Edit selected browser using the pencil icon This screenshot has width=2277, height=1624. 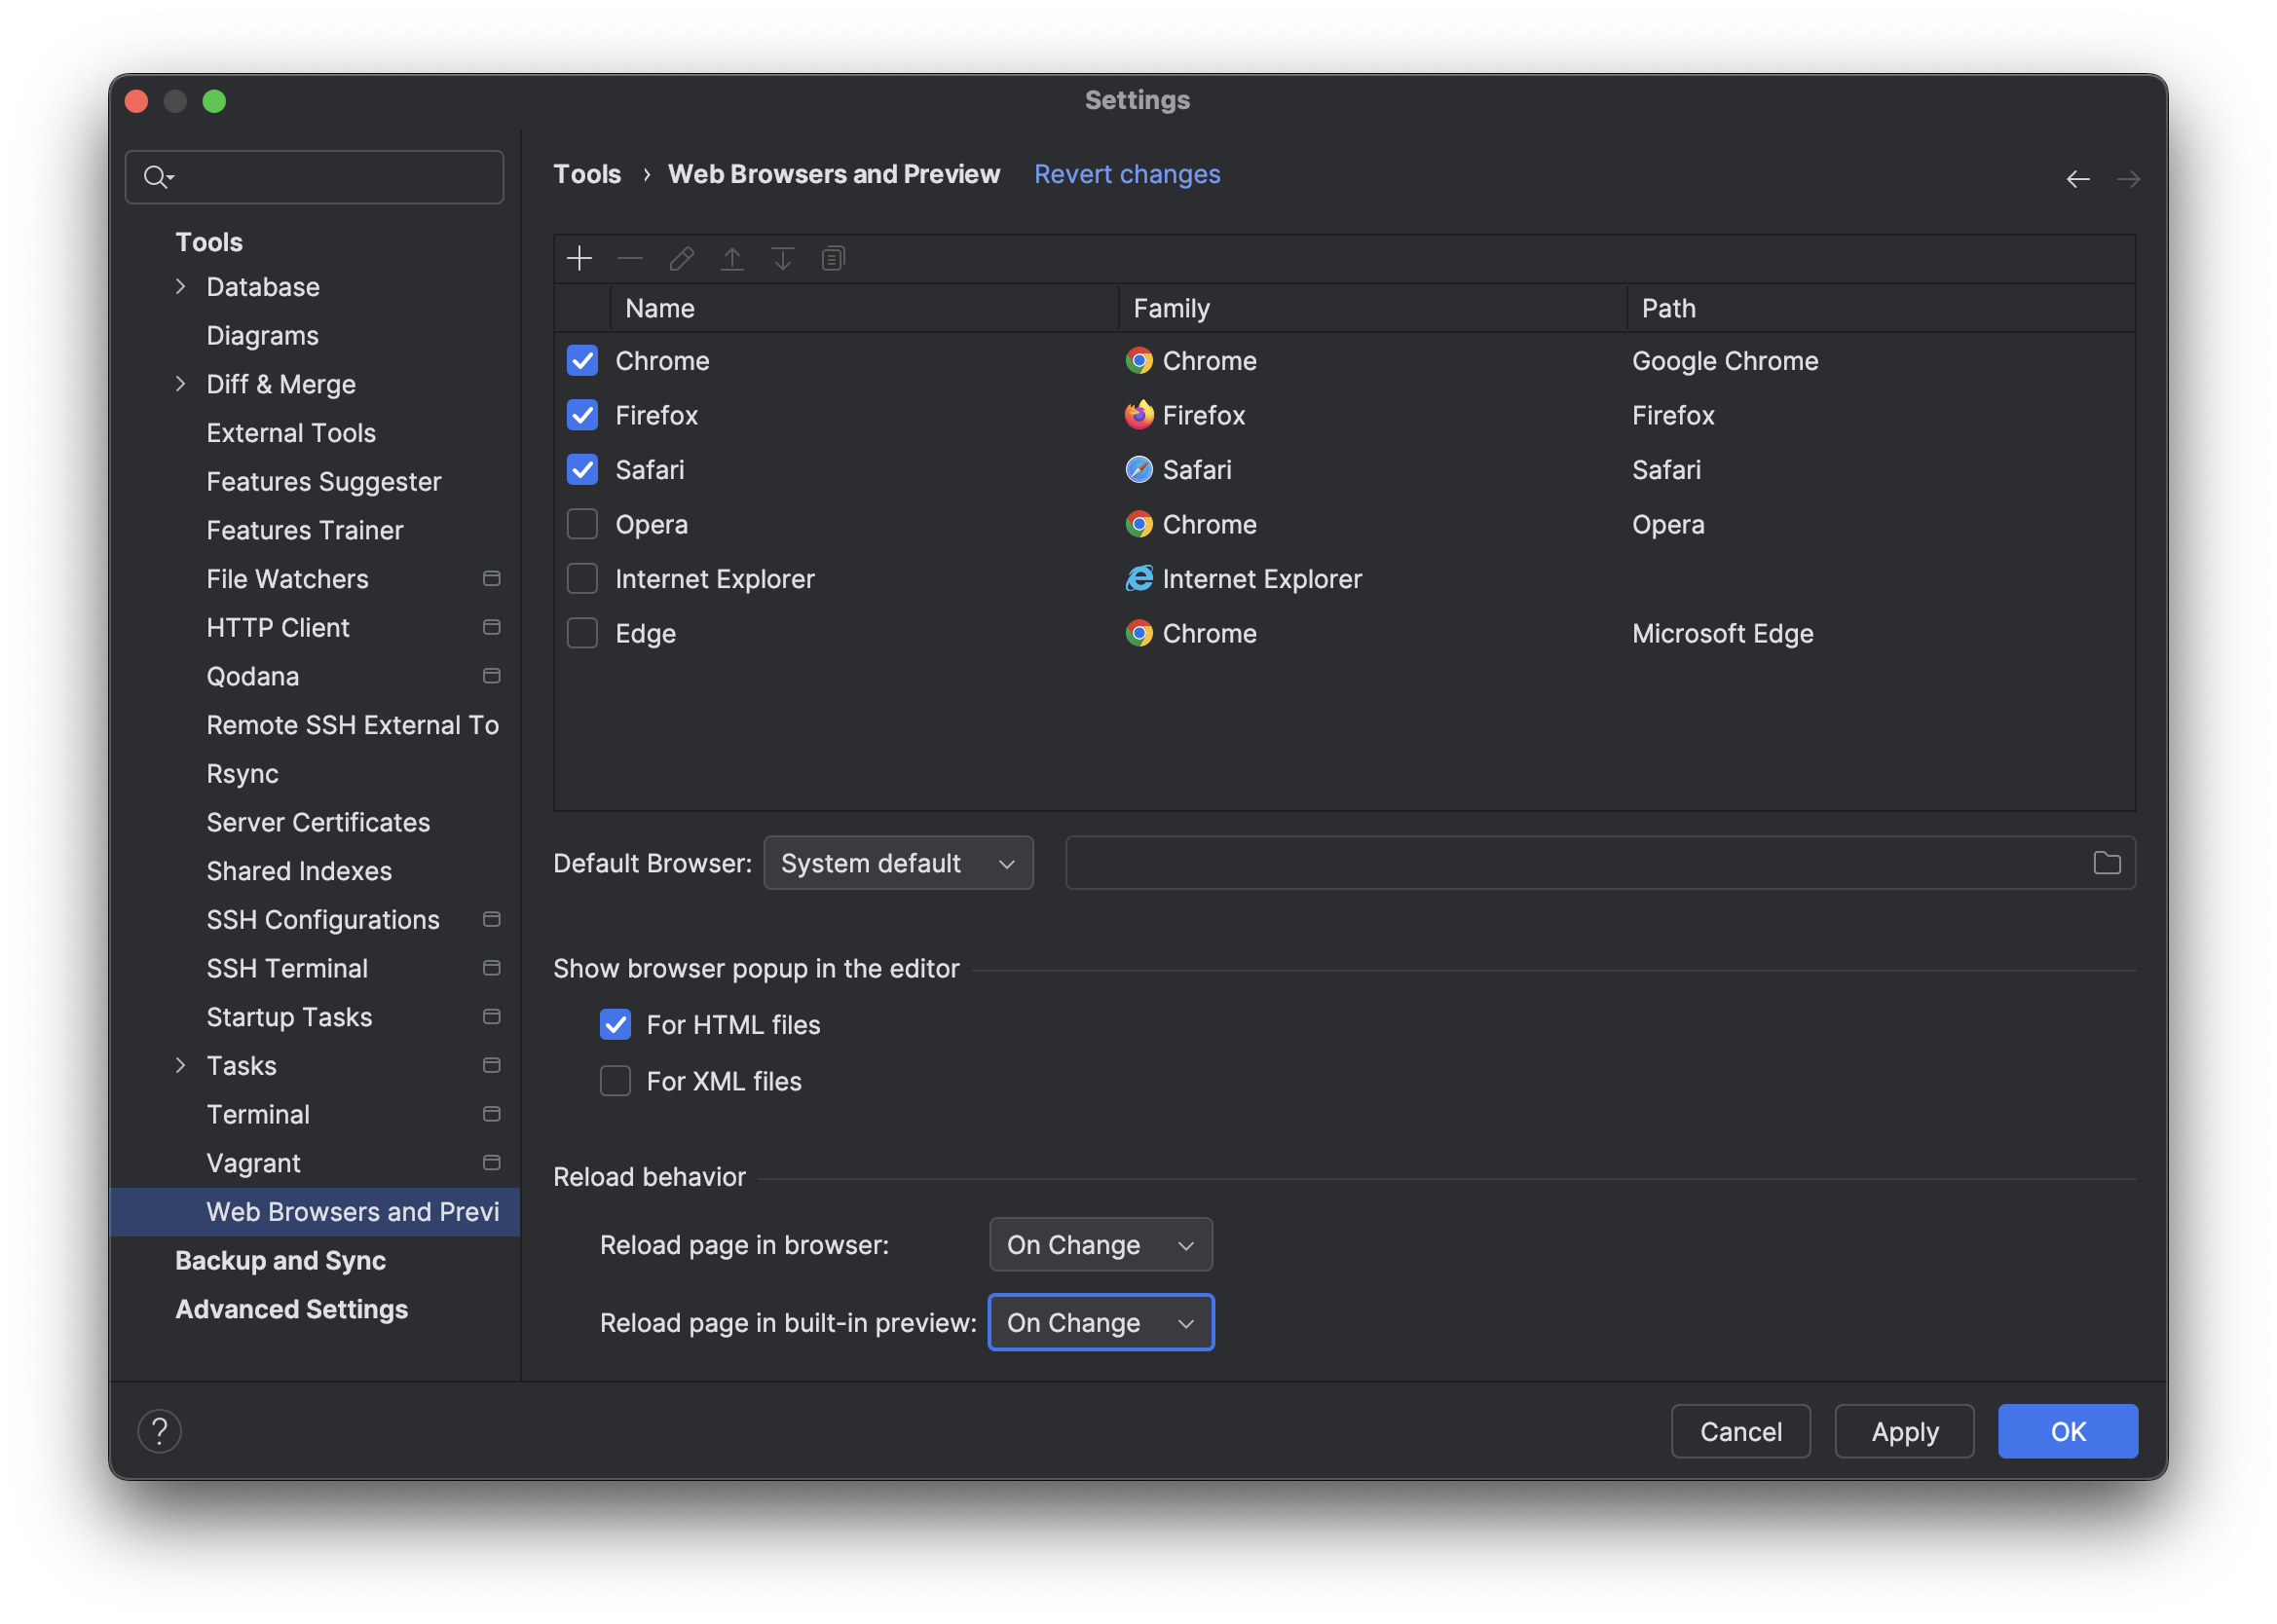(681, 258)
